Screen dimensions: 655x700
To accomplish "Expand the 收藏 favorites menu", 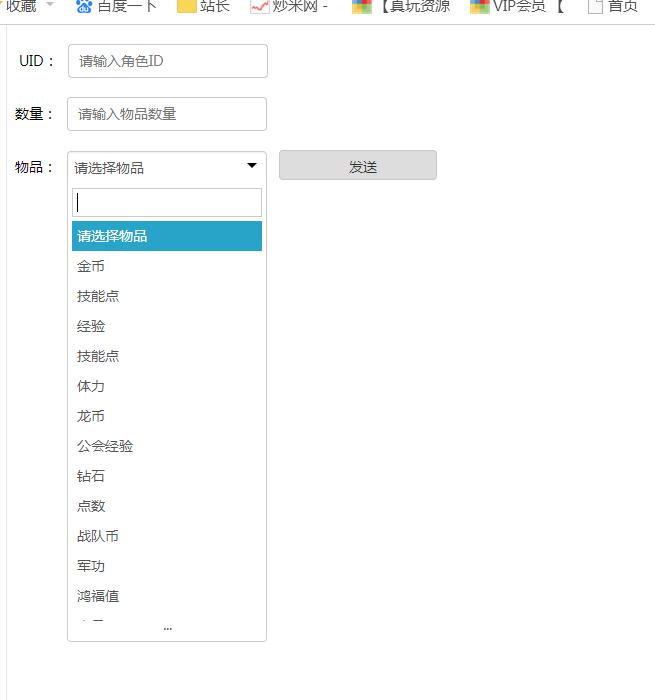I will pyautogui.click(x=28, y=6).
